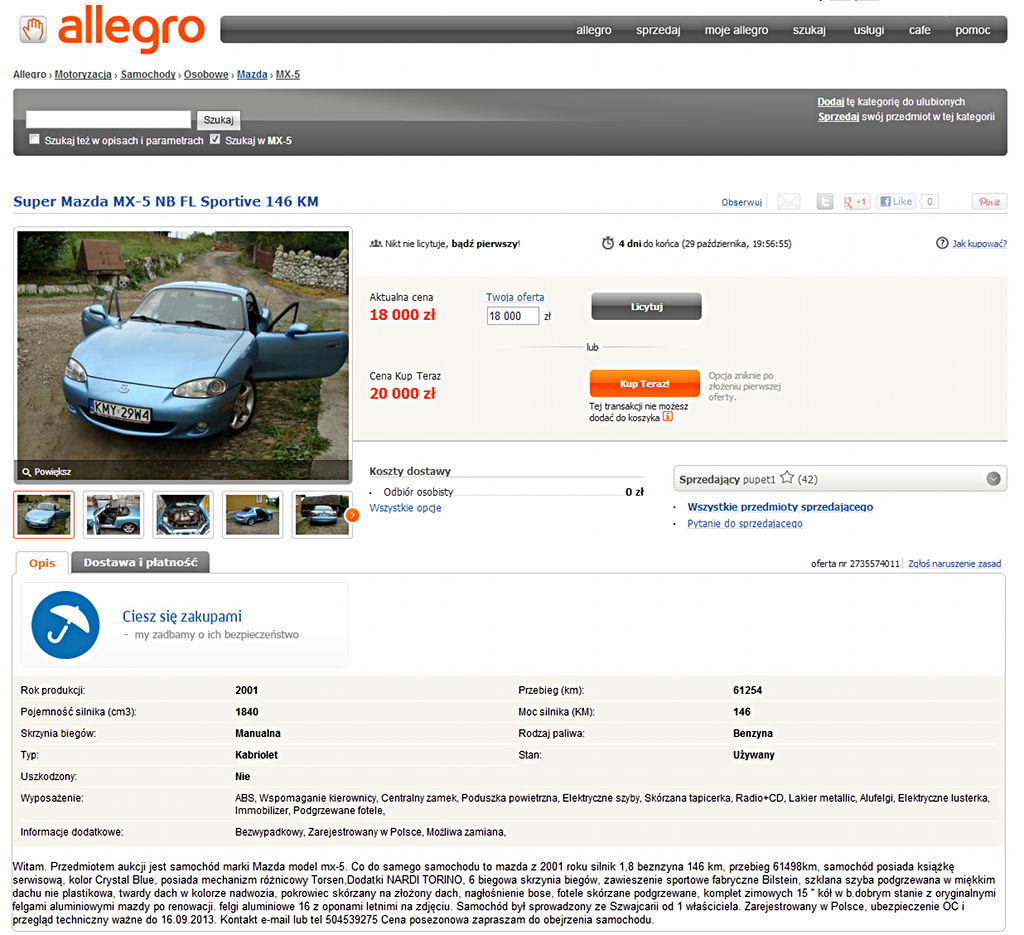Select the engine bay photo thumbnail
This screenshot has height=935, width=1024.
[183, 515]
